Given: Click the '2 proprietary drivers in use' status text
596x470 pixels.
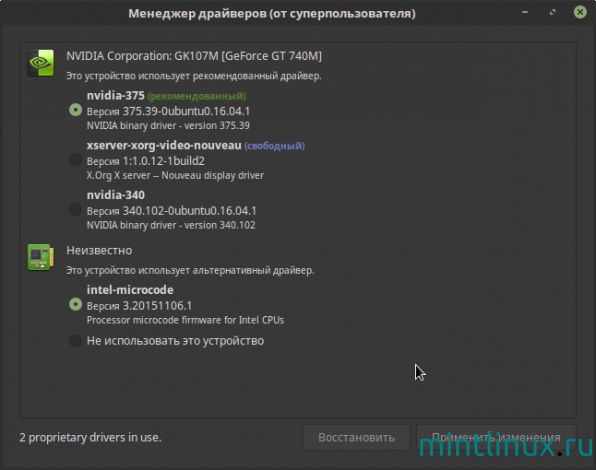Looking at the screenshot, I should [90, 437].
